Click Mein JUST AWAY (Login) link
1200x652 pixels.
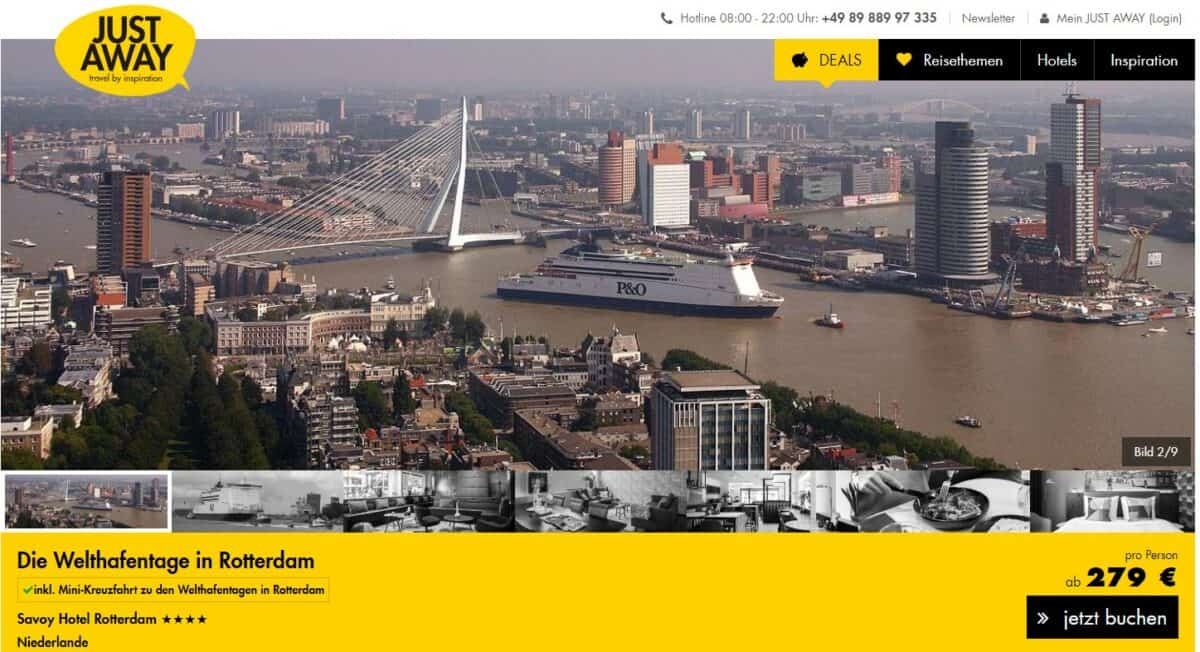[1119, 18]
